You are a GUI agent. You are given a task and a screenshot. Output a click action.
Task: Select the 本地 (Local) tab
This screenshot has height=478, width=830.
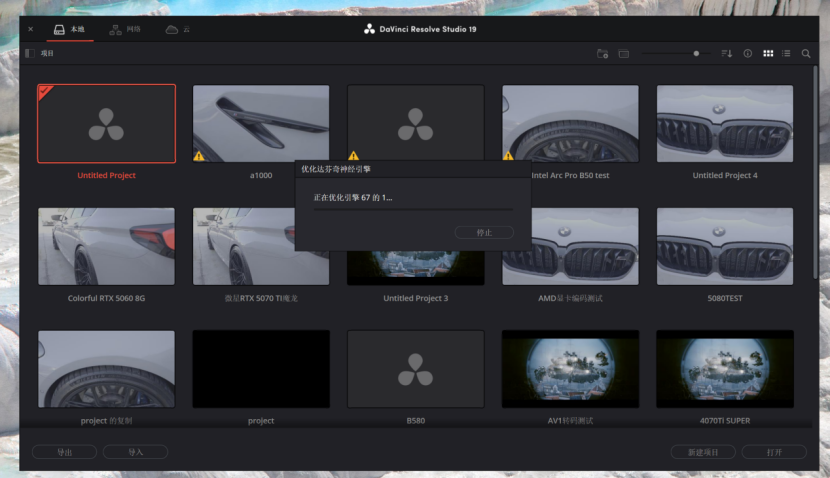69,29
